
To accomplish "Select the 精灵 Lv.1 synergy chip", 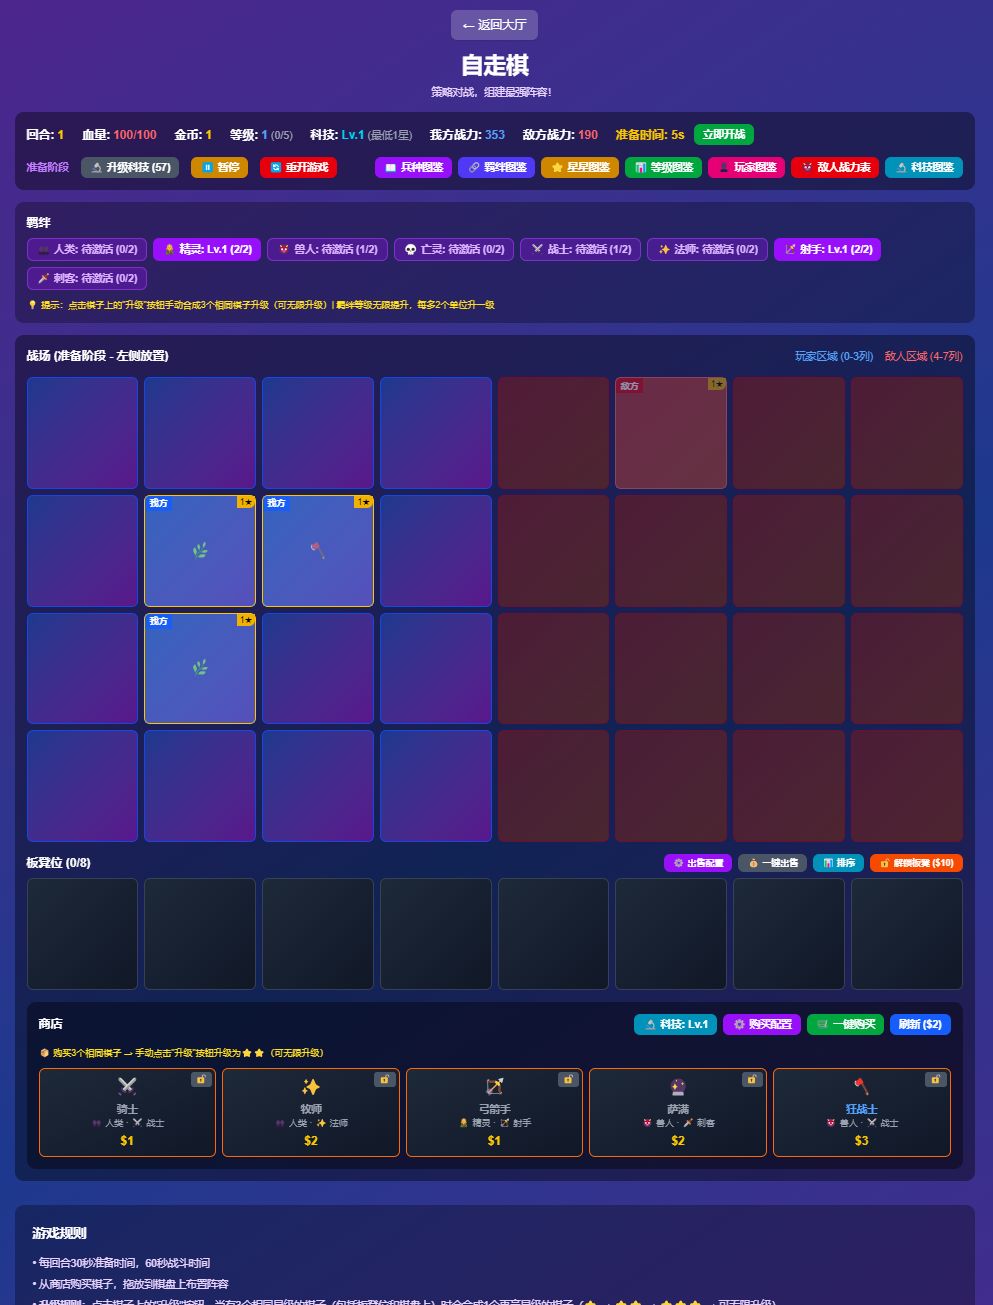I will coord(207,249).
